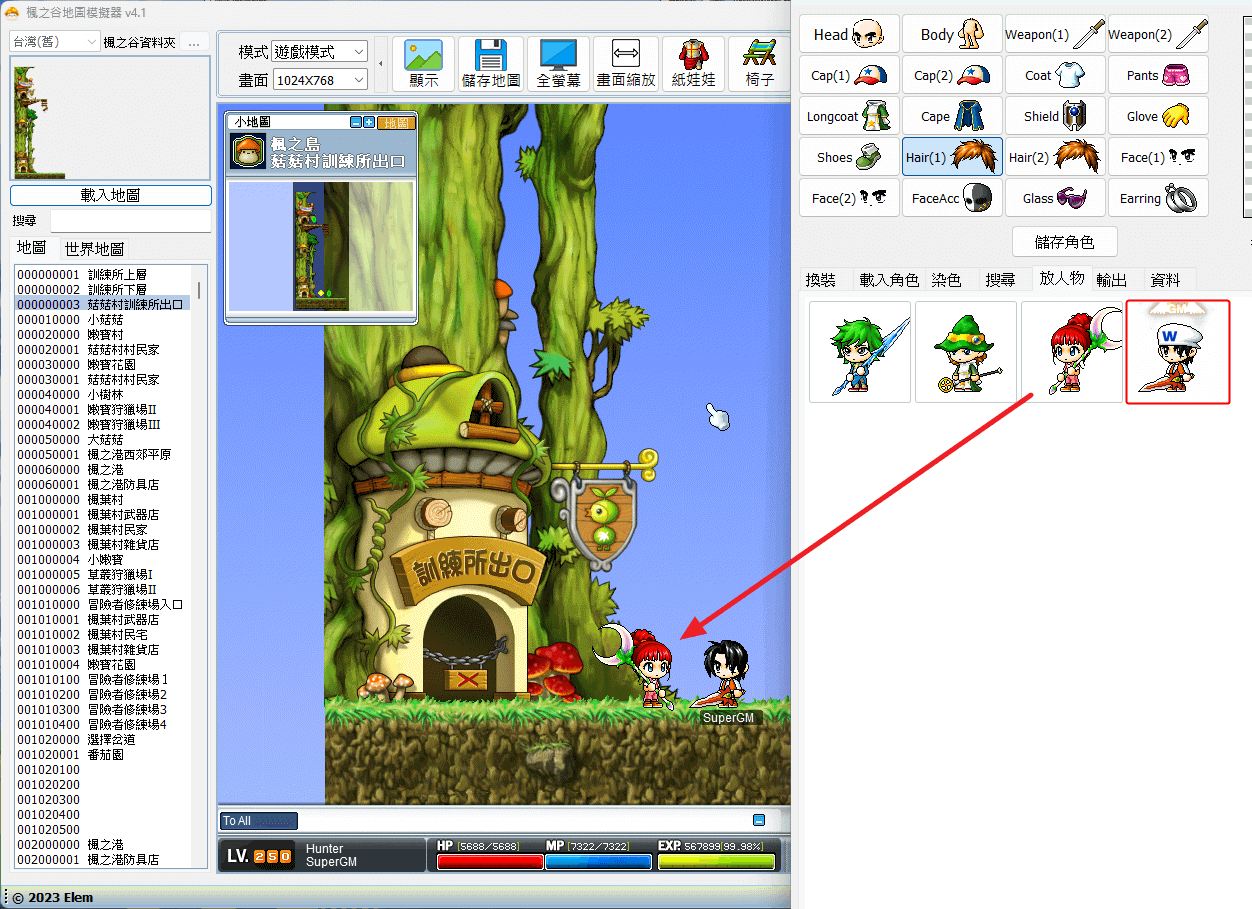Open the 全螢幕 fullscreen monitor icon
Viewport: 1252px width, 909px height.
point(559,64)
